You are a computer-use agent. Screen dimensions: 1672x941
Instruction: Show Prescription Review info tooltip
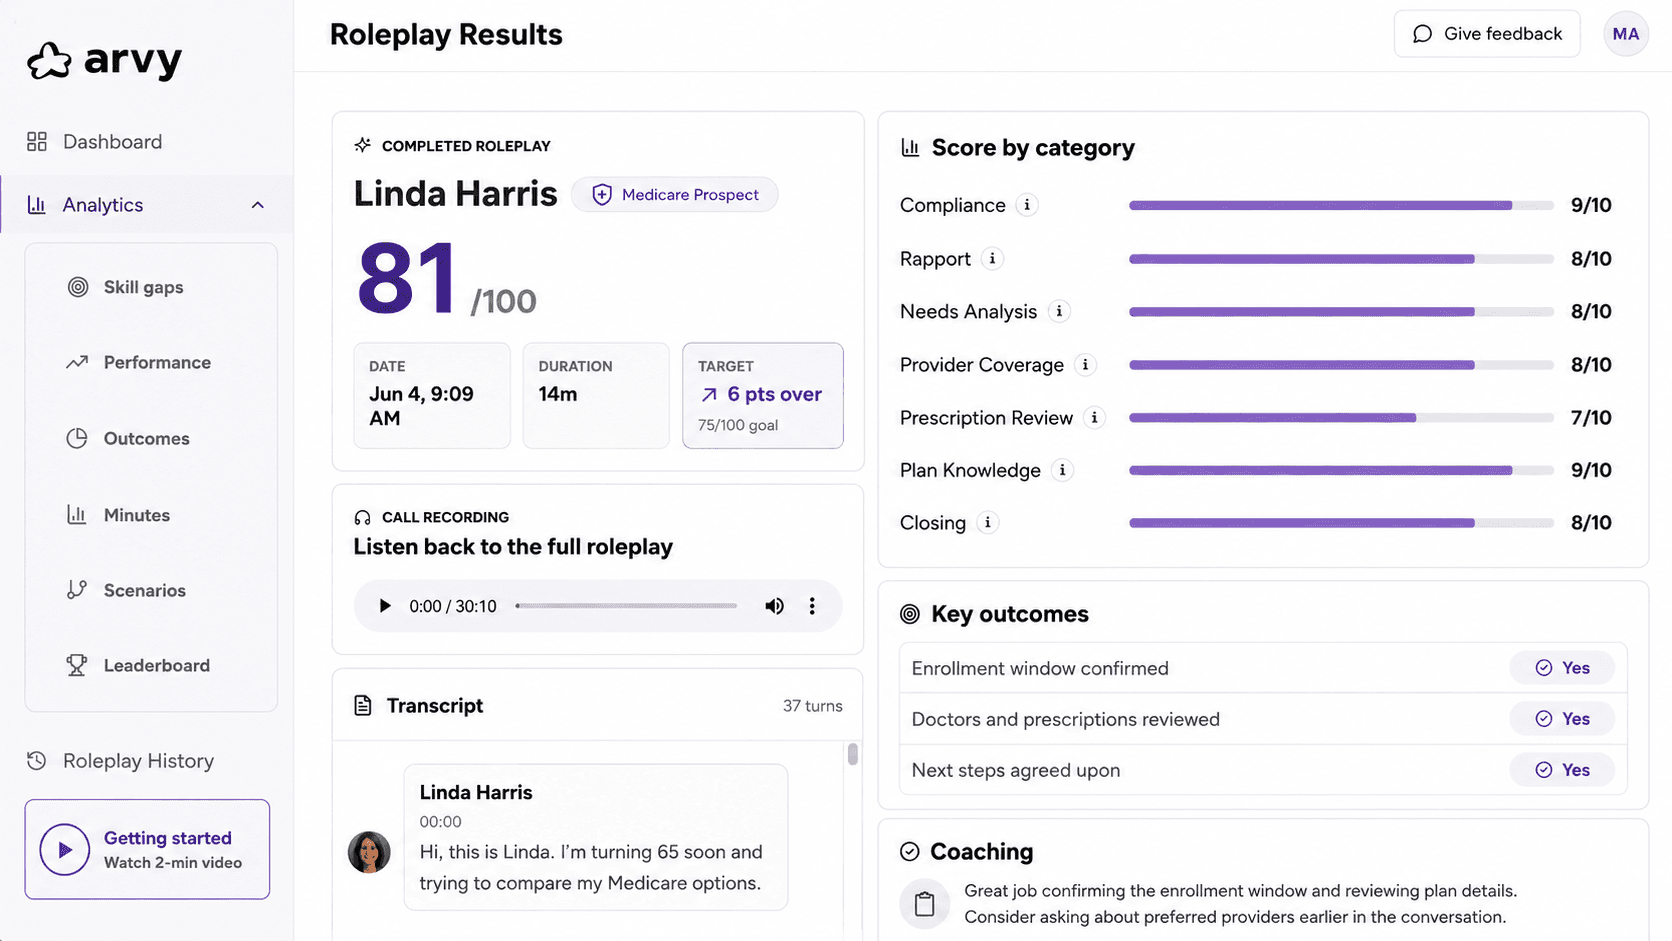[x=1095, y=418]
